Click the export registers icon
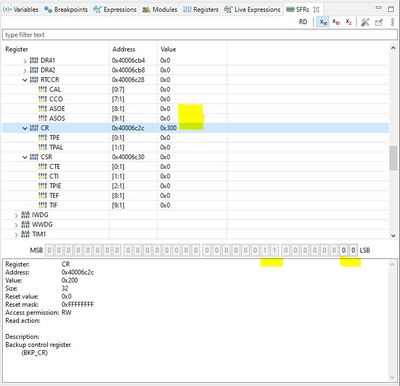400x386 pixels. (x=379, y=22)
